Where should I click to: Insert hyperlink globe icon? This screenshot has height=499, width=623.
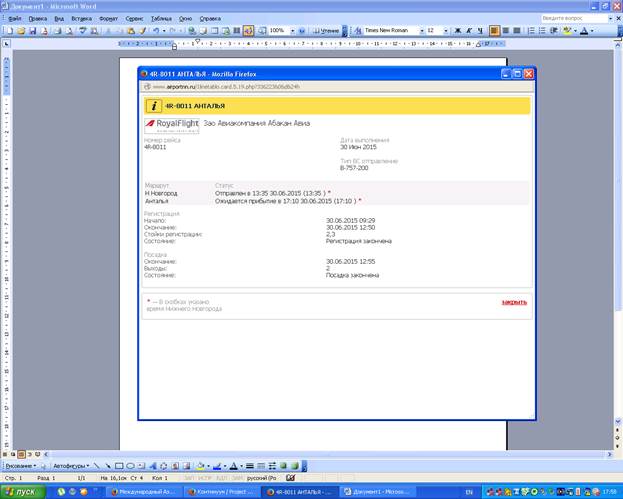click(192, 31)
